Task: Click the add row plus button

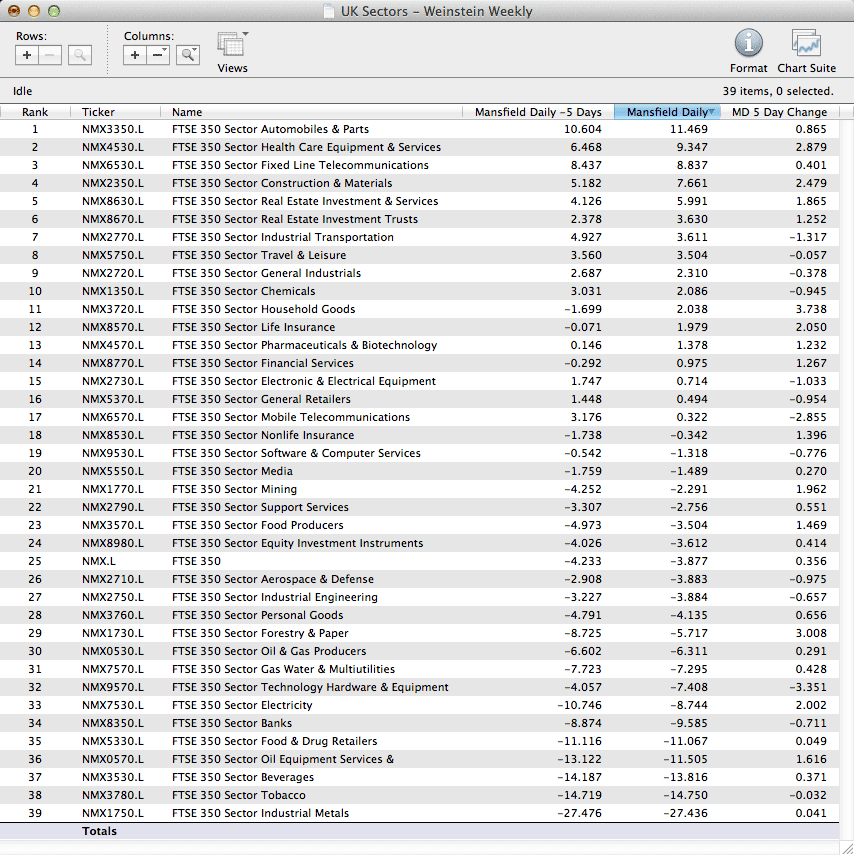Action: tap(27, 56)
